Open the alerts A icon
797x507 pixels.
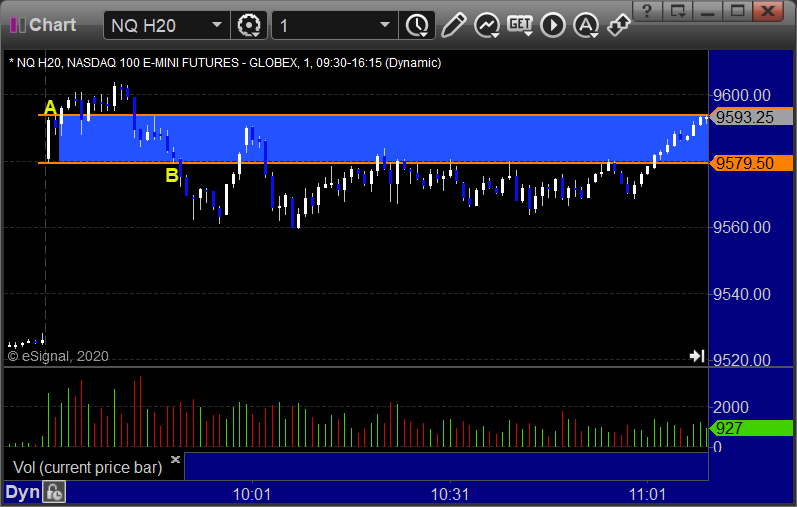pyautogui.click(x=586, y=25)
